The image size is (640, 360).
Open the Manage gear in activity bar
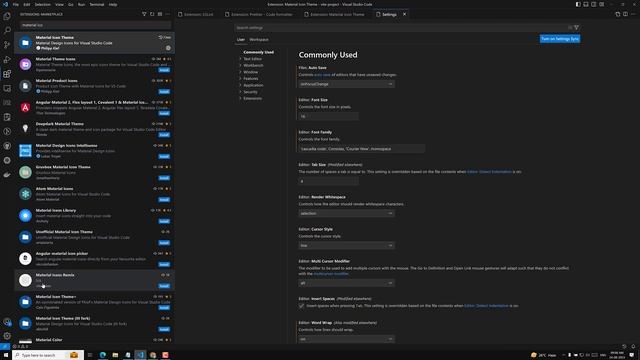click(7, 336)
